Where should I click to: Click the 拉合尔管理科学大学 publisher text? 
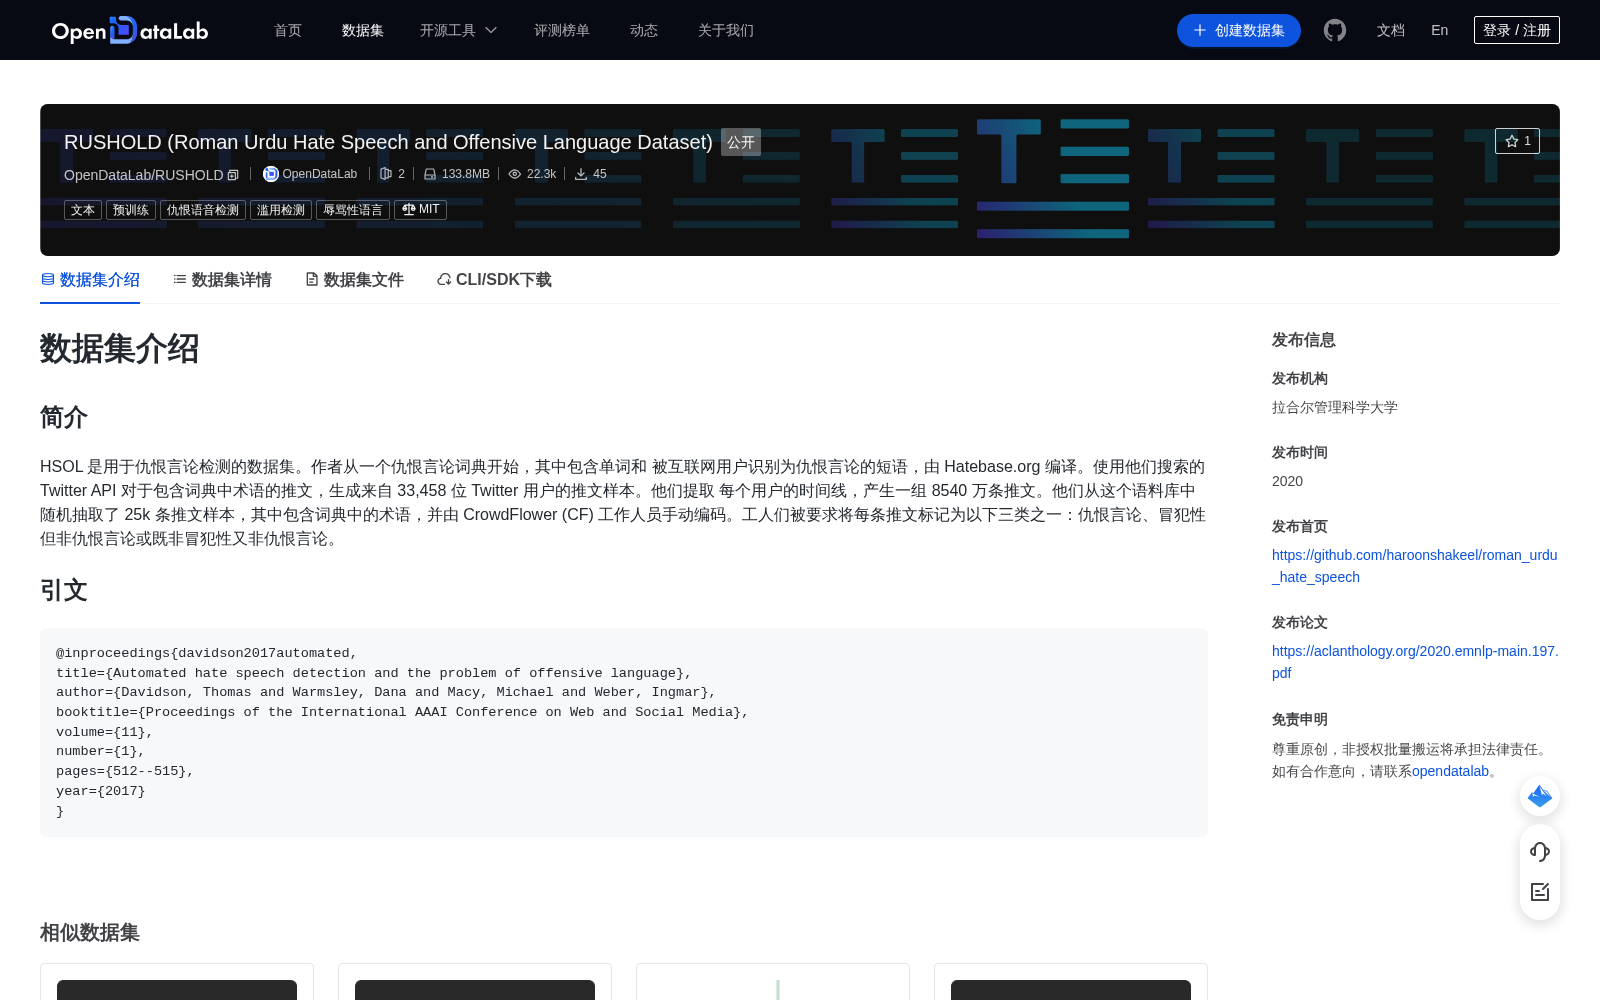coord(1335,407)
